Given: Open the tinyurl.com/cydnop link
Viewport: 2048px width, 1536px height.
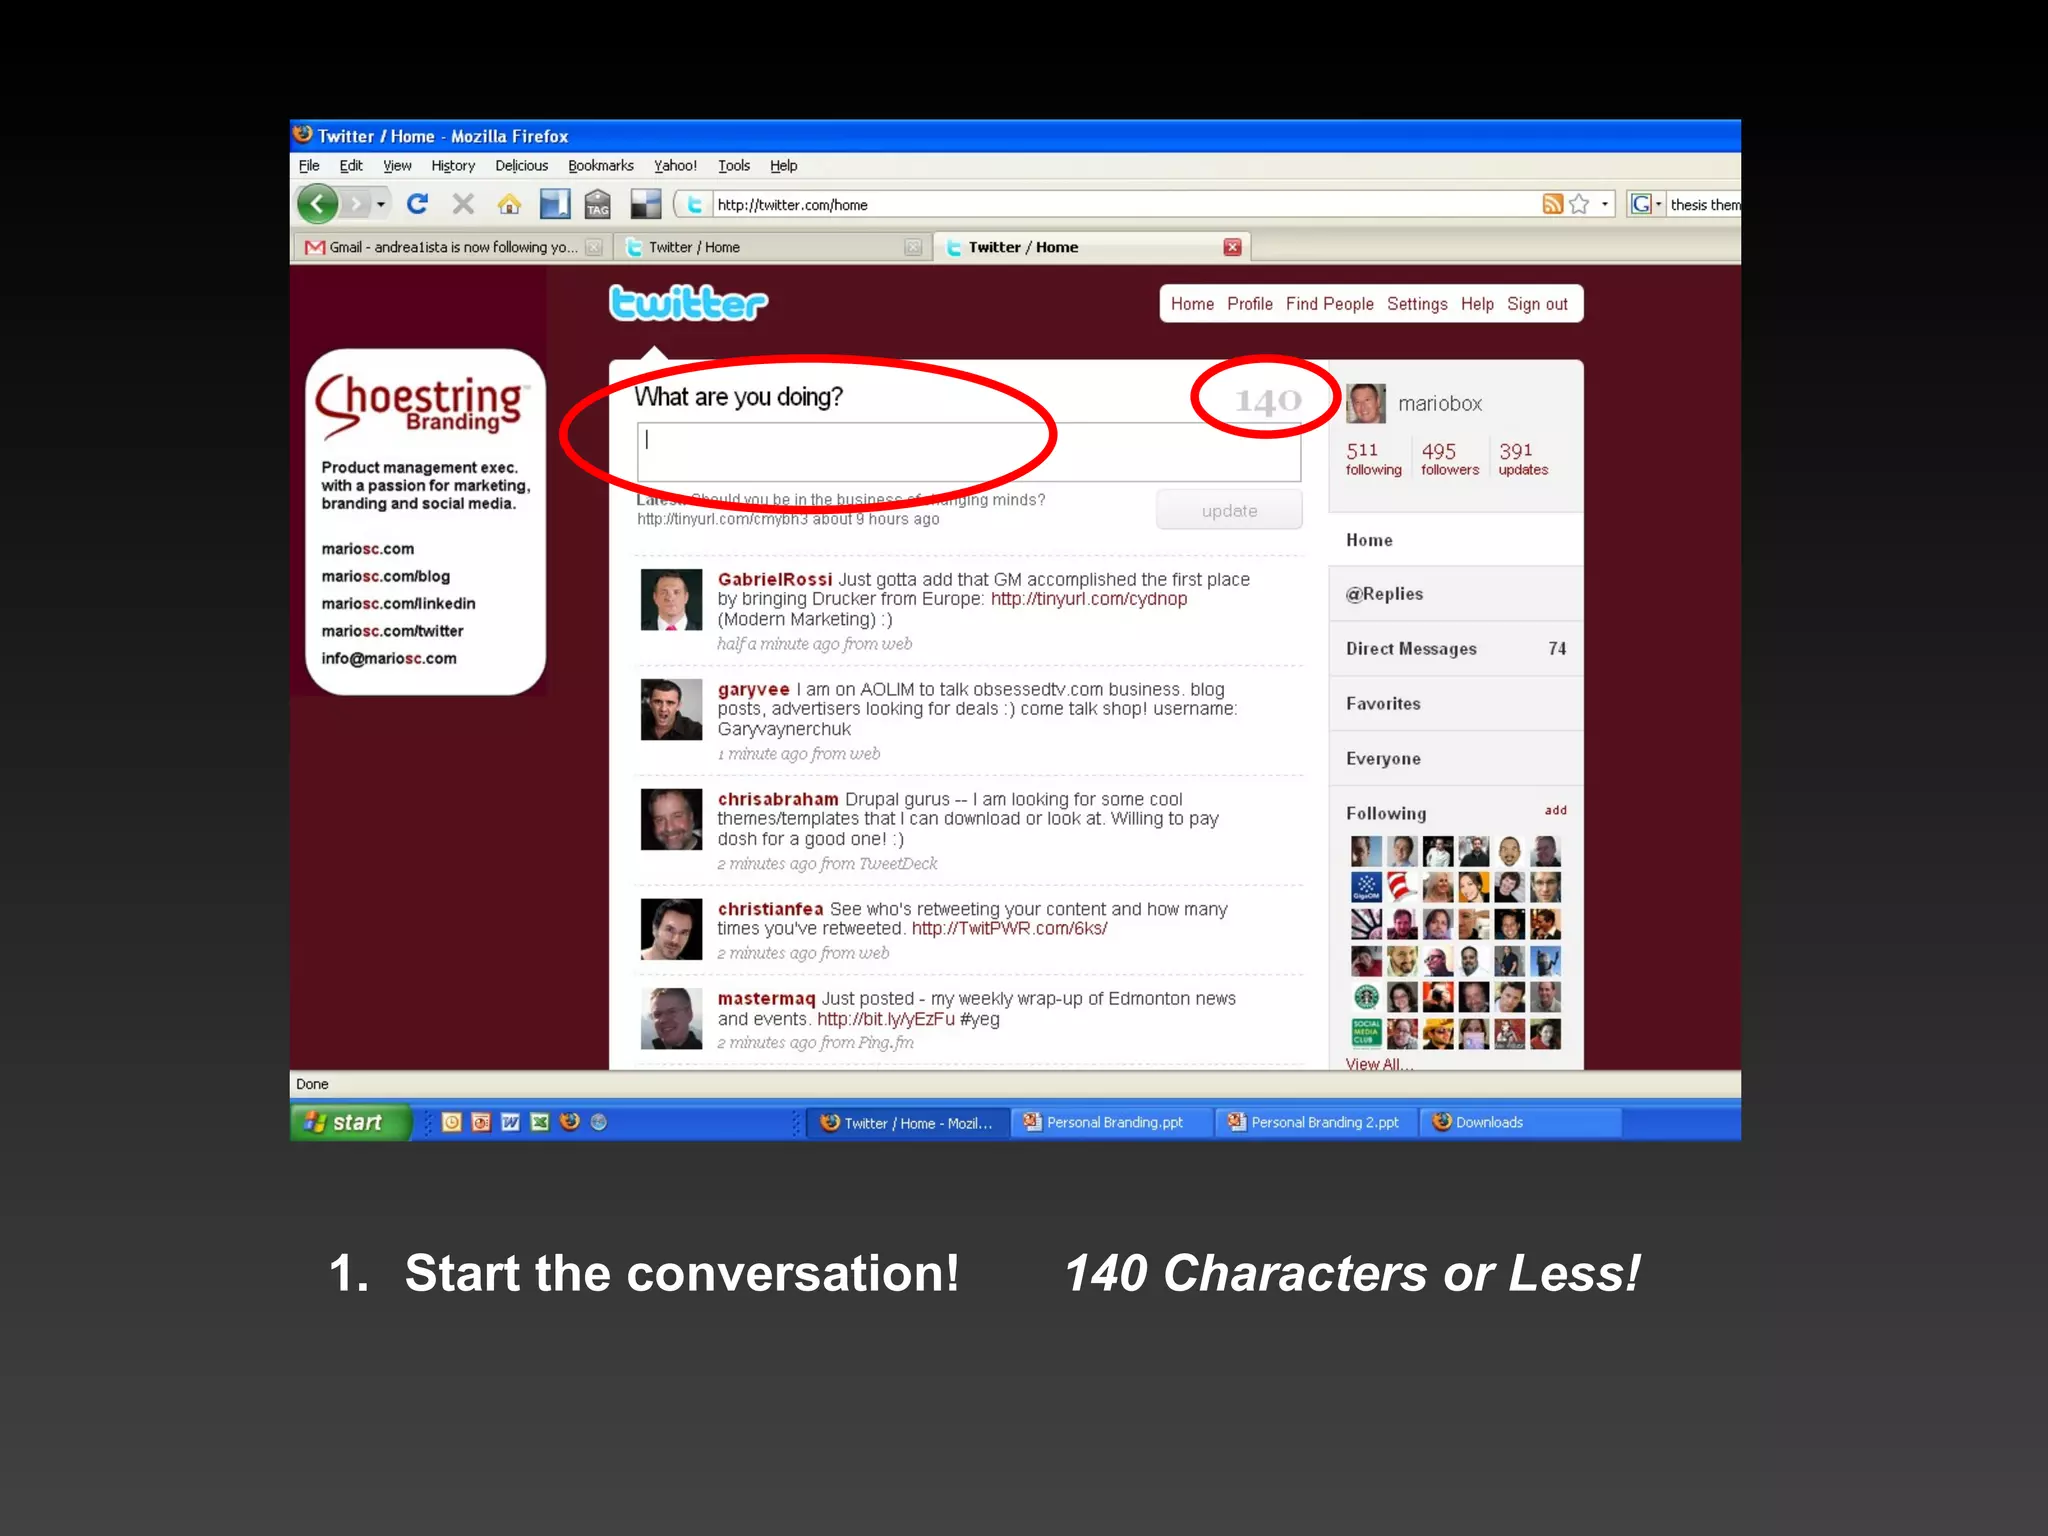Looking at the screenshot, I should pyautogui.click(x=1089, y=599).
